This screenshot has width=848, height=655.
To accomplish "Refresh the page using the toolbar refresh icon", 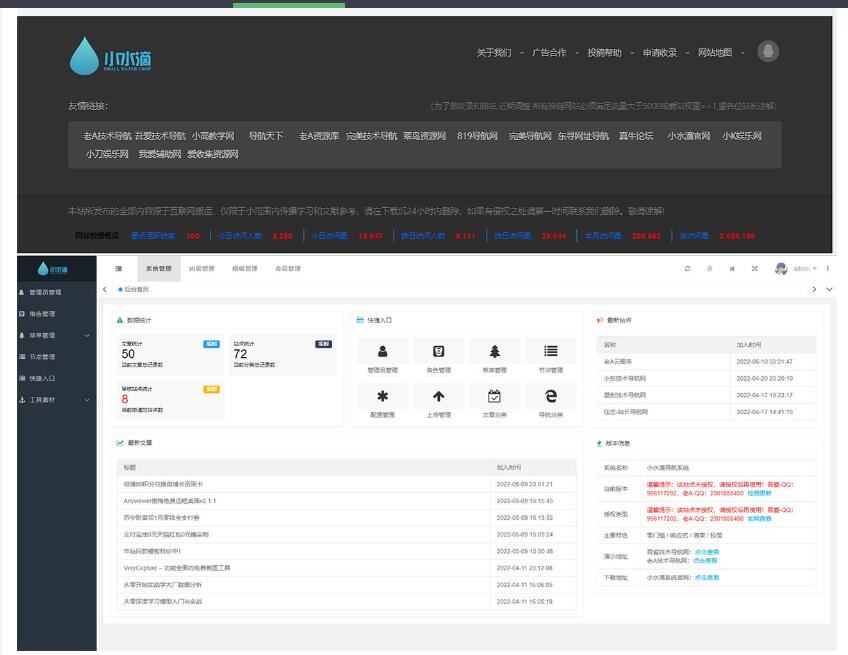I will pyautogui.click(x=688, y=269).
